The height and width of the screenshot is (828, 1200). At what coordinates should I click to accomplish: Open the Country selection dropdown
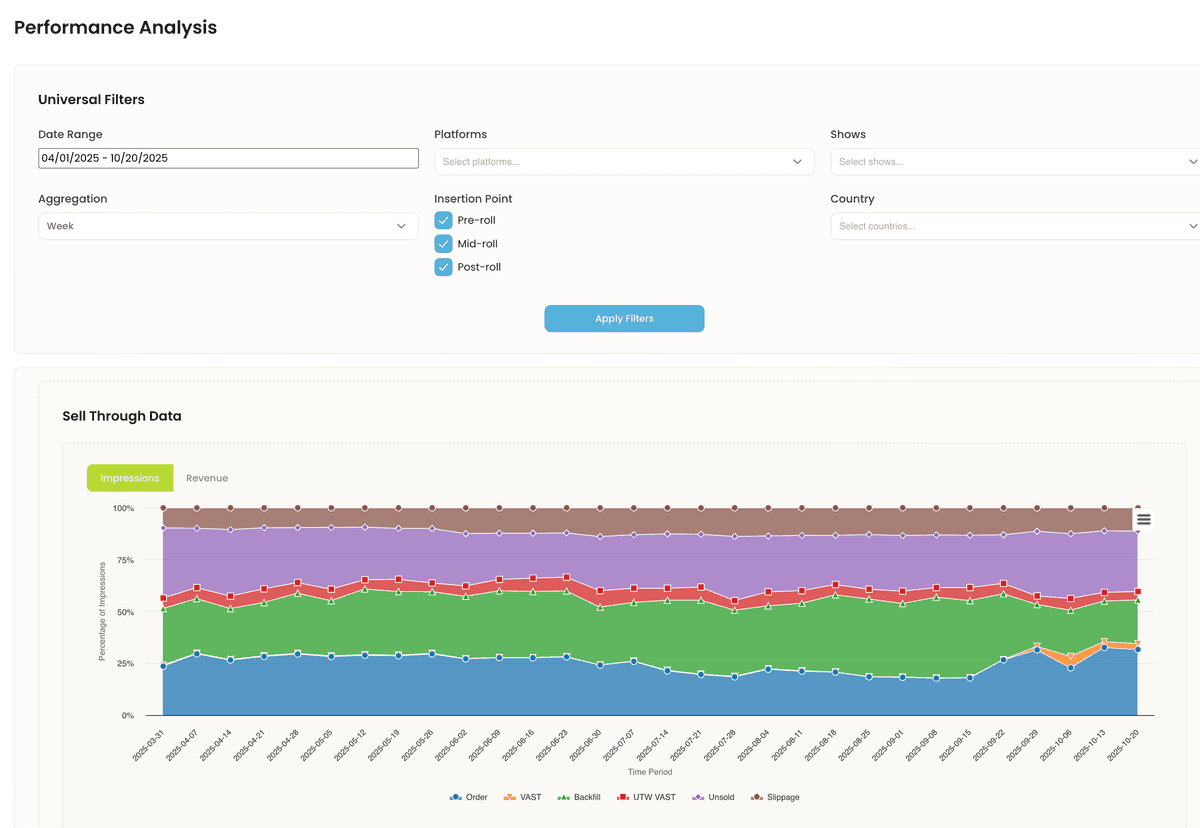tap(1014, 226)
